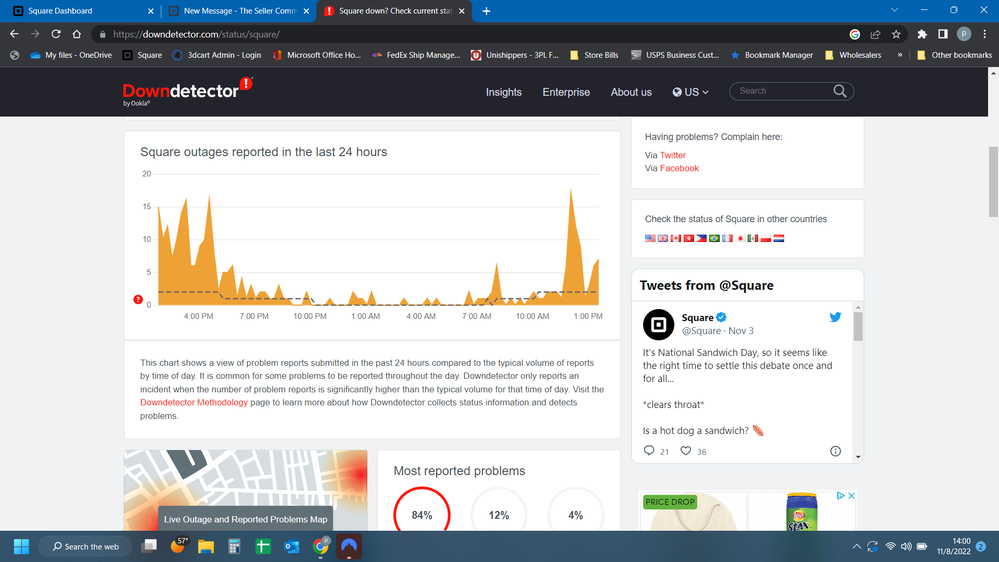Open the AdChoices icon on the ad
This screenshot has width=999, height=562.
[x=840, y=496]
